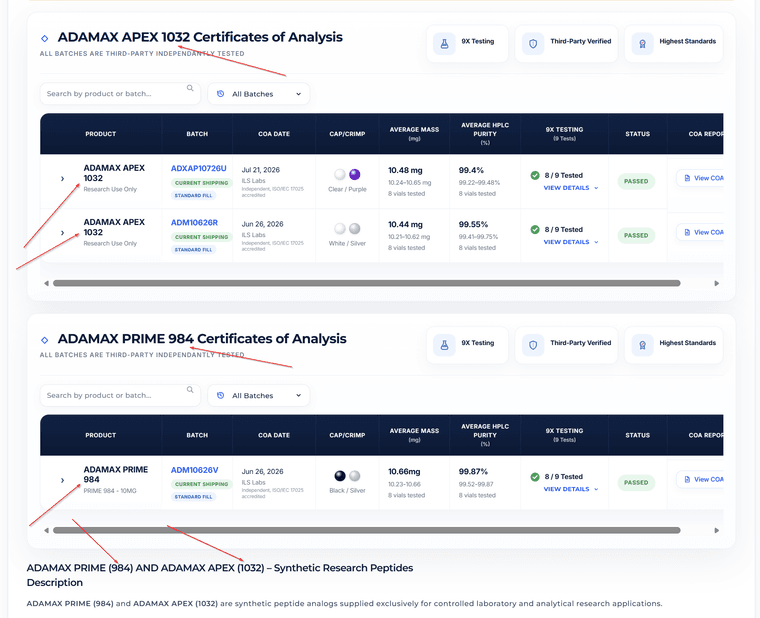Click Current Shipping tag under ADXAP10726U
The width and height of the screenshot is (760, 618).
[202, 183]
